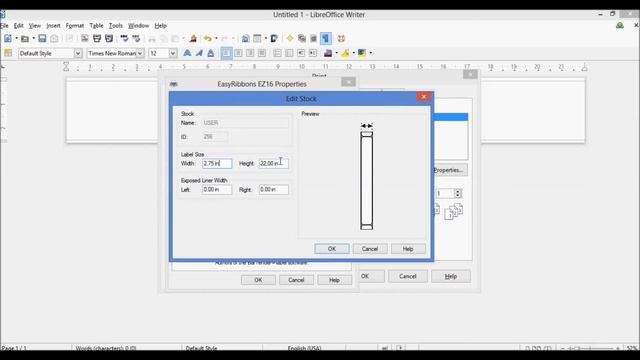This screenshot has height=360, width=640.
Task: Click the Export as PDF icon
Action: [x=84, y=38]
